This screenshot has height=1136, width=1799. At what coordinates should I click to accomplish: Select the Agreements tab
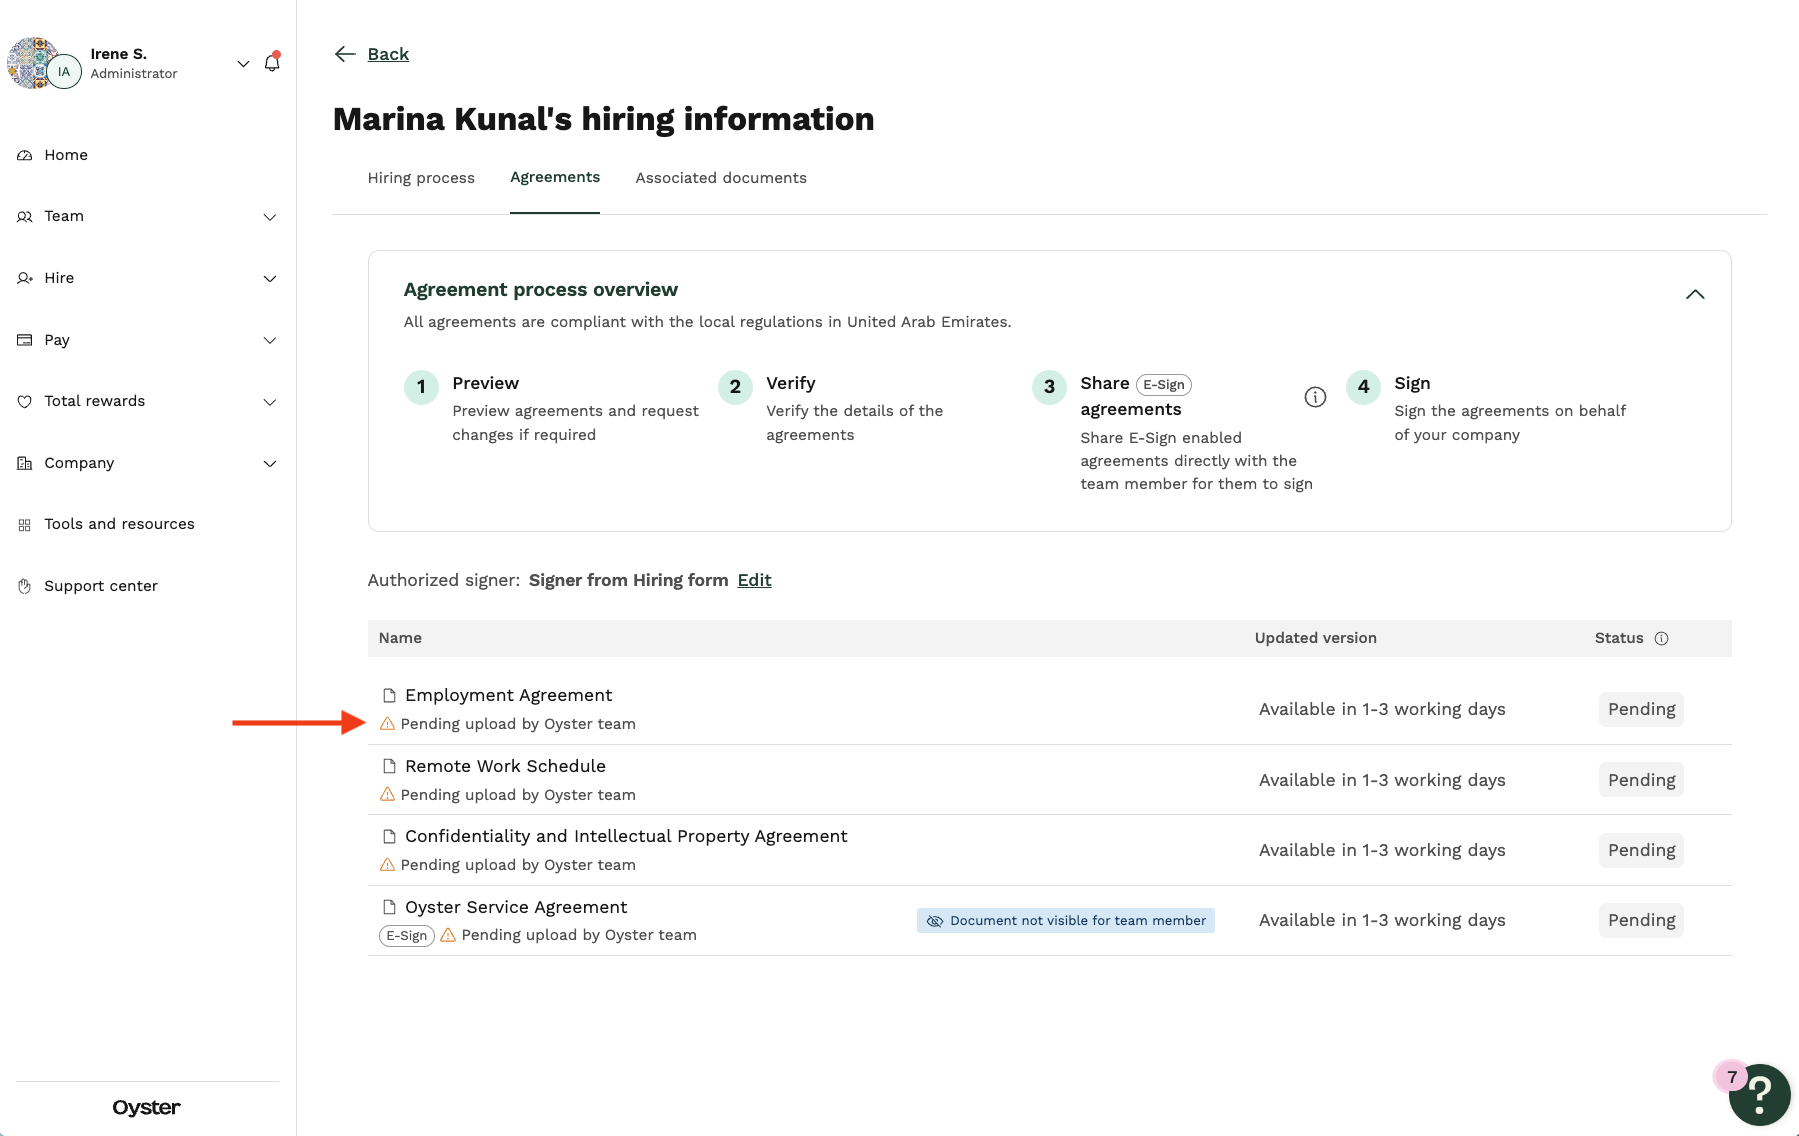tap(555, 177)
